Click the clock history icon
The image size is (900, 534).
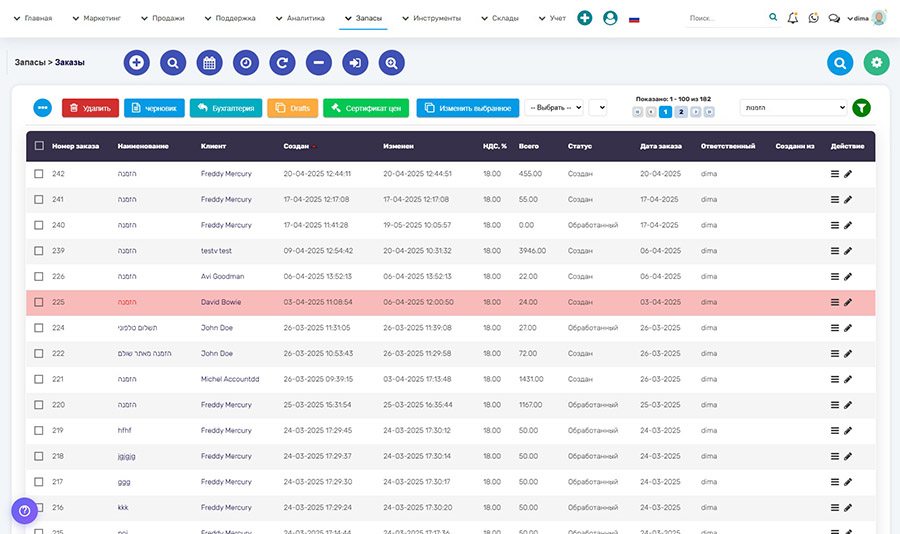tap(246, 63)
